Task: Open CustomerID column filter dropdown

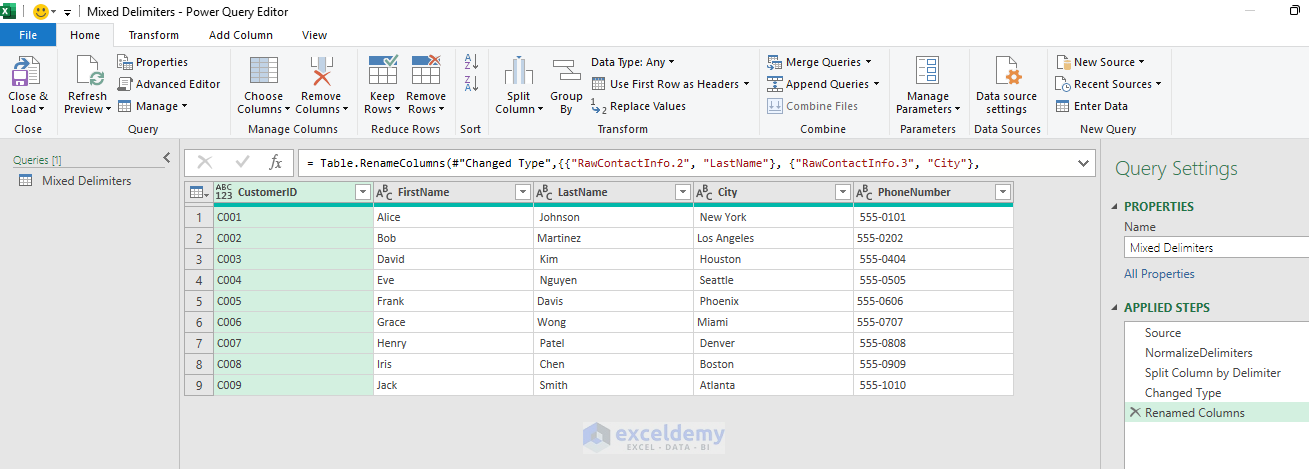Action: pyautogui.click(x=363, y=192)
